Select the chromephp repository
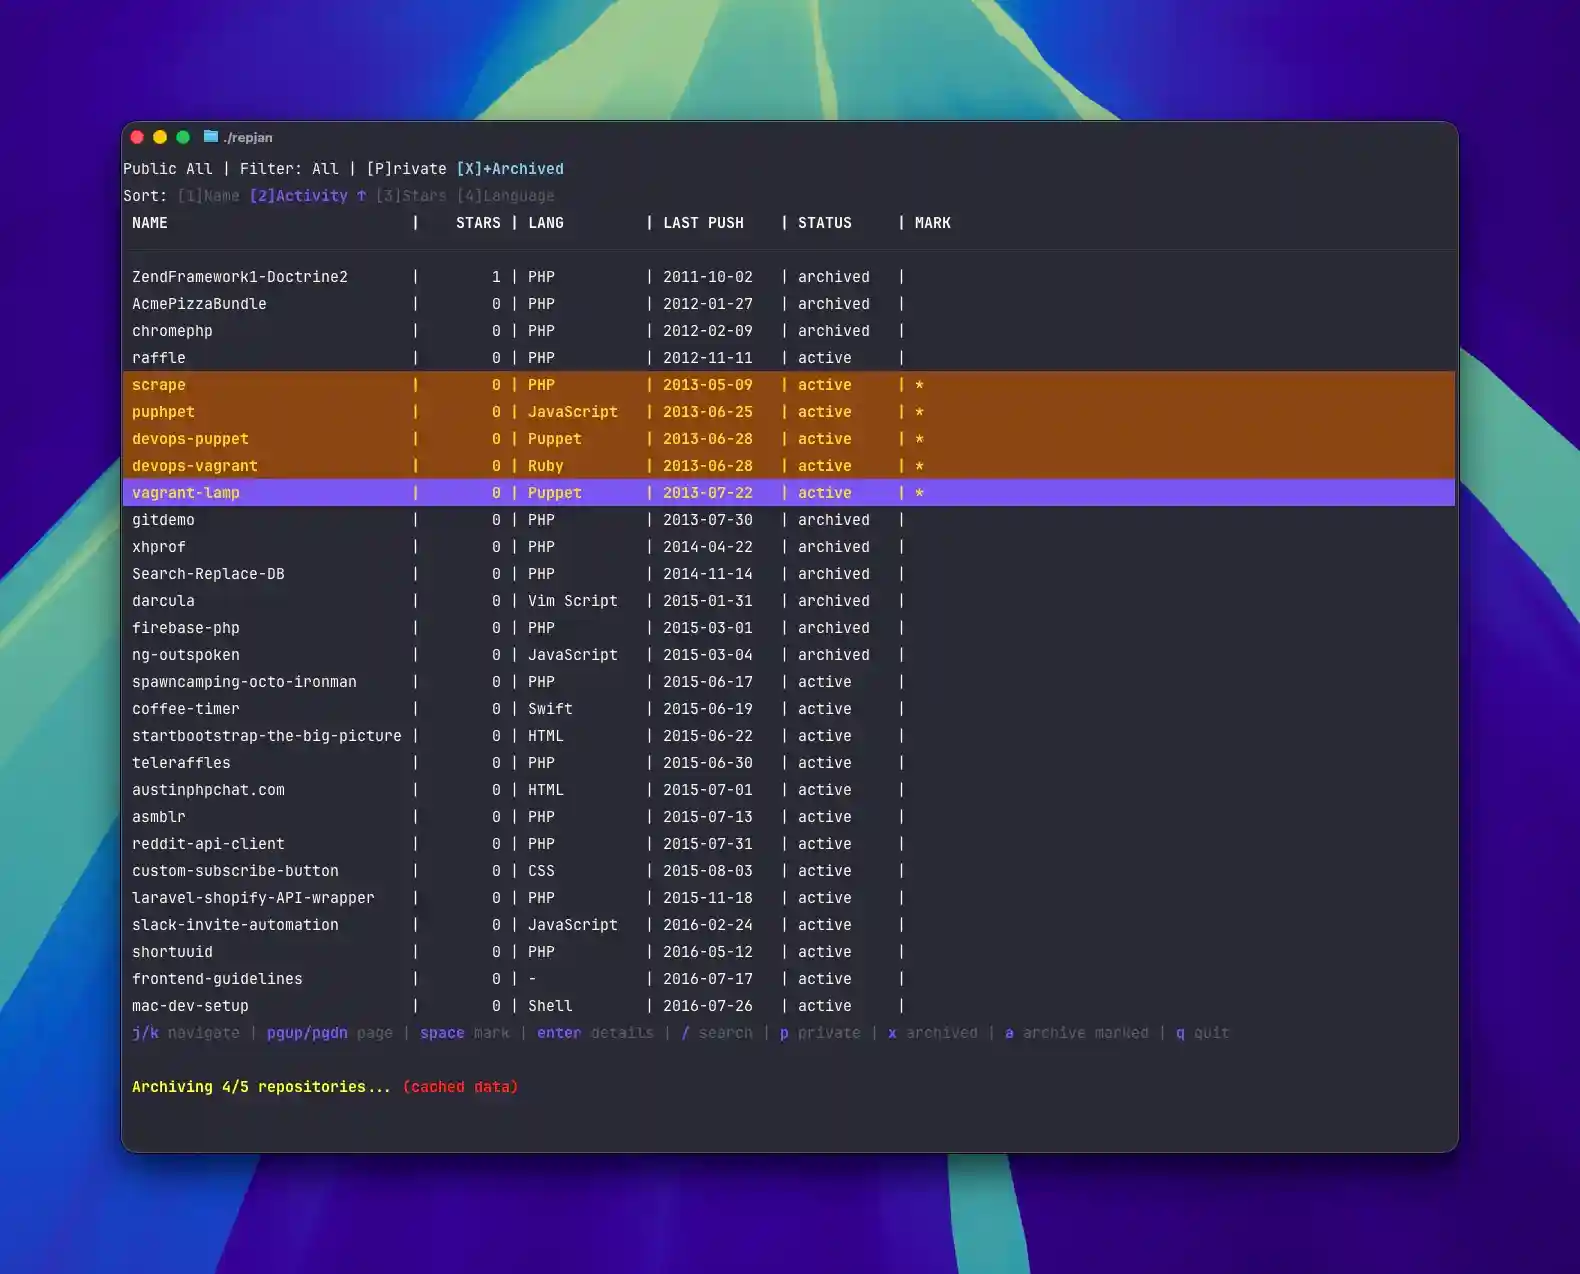The width and height of the screenshot is (1580, 1274). click(x=172, y=331)
